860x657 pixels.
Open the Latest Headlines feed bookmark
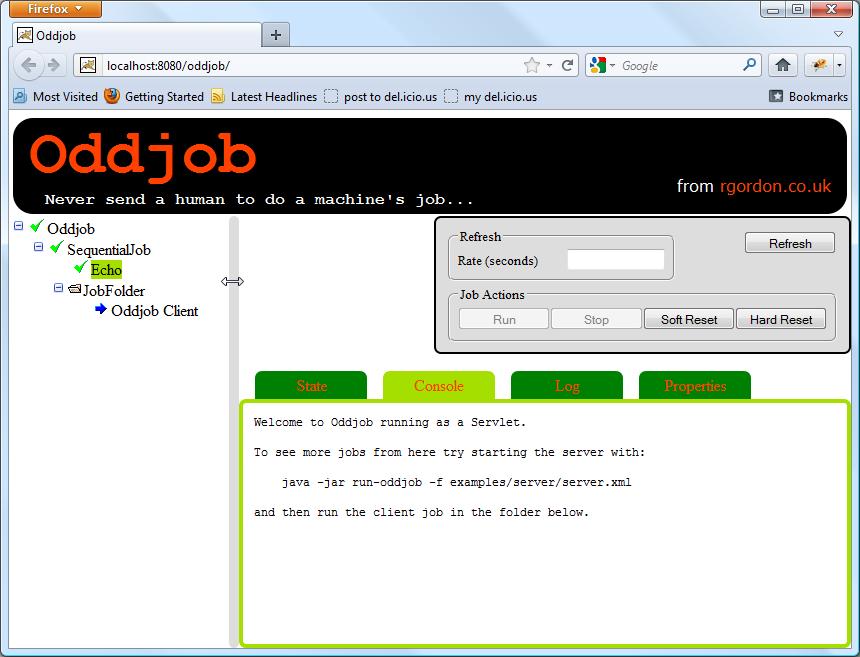pyautogui.click(x=264, y=97)
